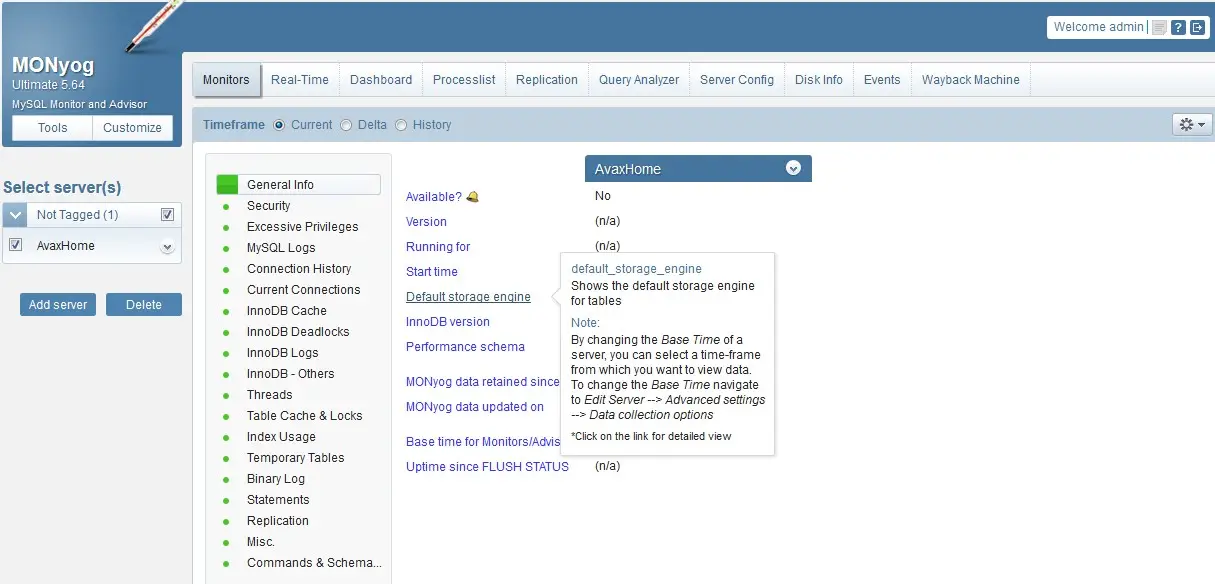1215x584 pixels.
Task: Click the MONyog data updated on link
Action: point(475,407)
